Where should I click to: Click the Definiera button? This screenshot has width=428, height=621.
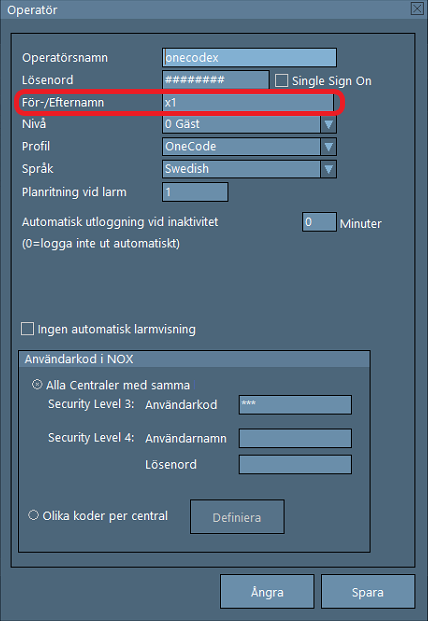(x=237, y=517)
